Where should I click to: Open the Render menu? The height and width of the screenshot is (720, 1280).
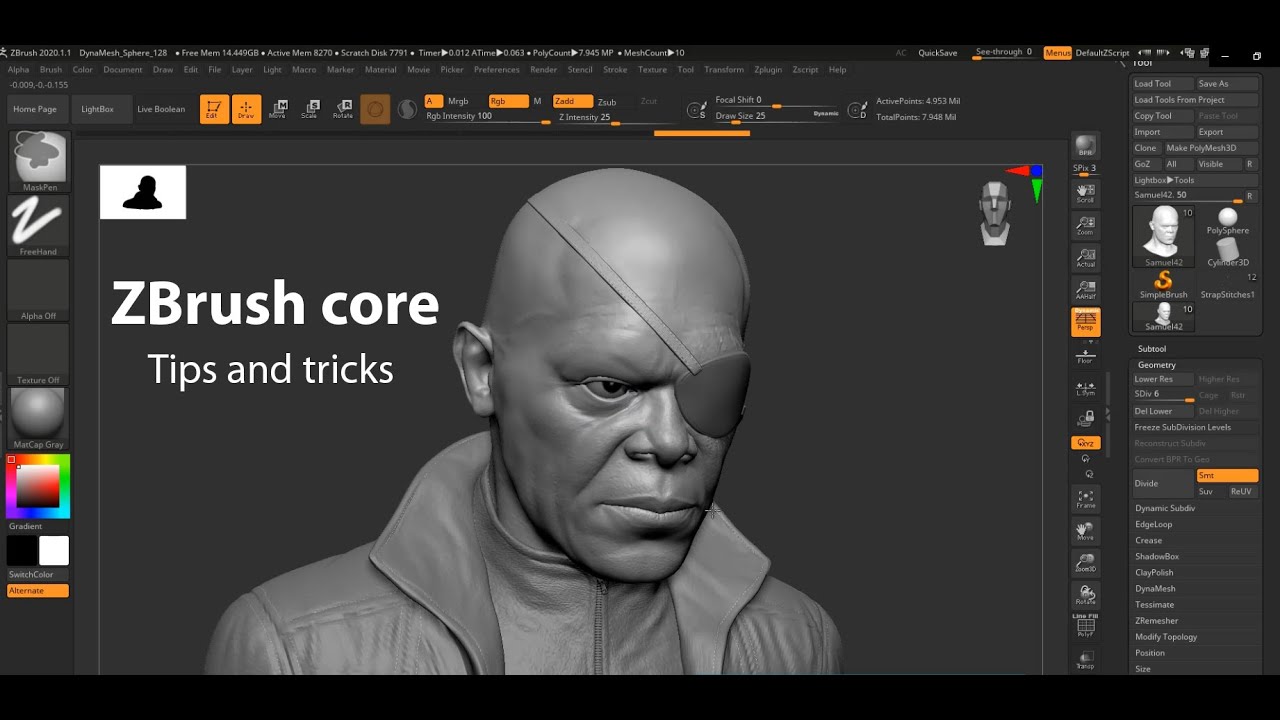coord(543,70)
